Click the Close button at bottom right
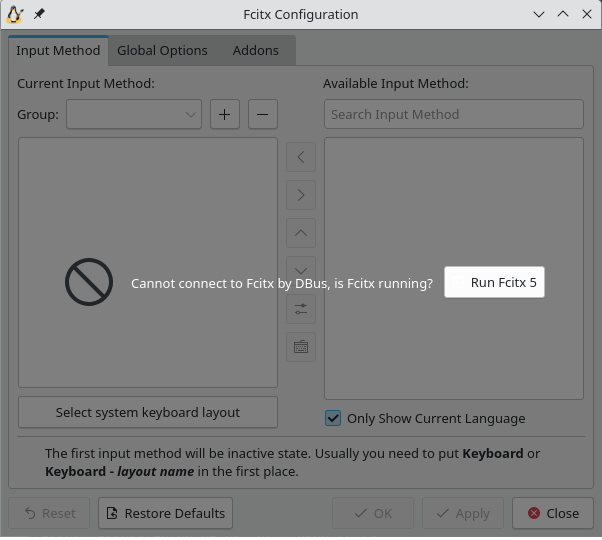602x540 pixels. click(553, 514)
